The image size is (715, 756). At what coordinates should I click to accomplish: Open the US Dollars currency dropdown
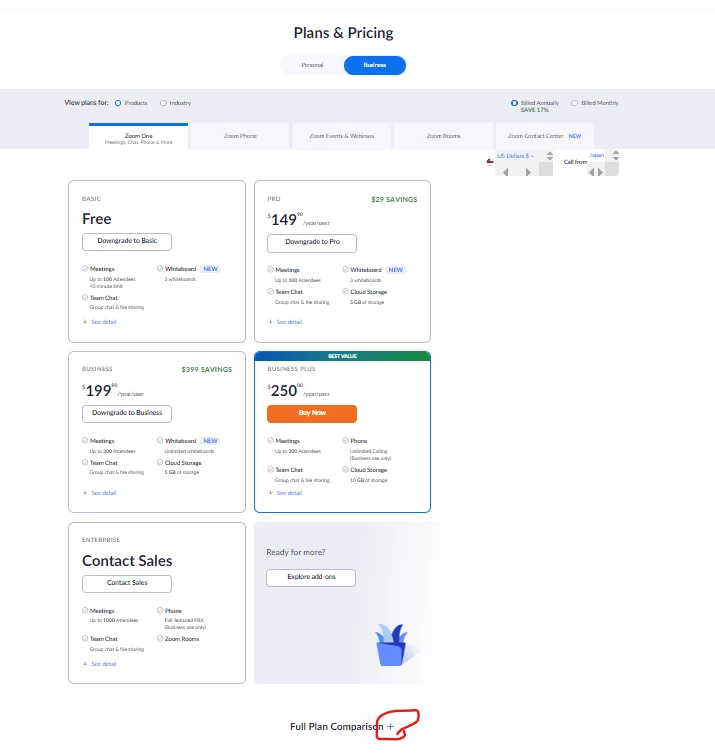click(x=516, y=156)
